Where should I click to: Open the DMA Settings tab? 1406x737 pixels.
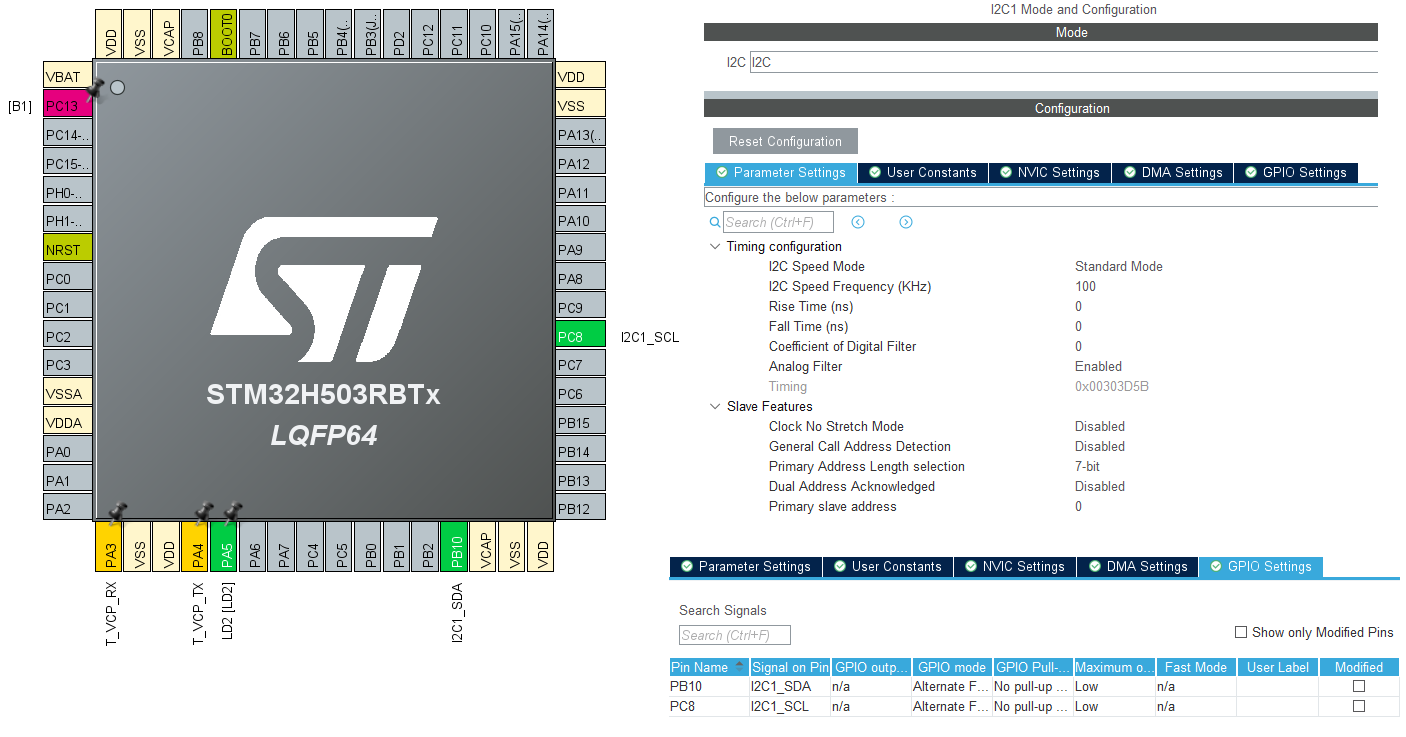pyautogui.click(x=1172, y=172)
